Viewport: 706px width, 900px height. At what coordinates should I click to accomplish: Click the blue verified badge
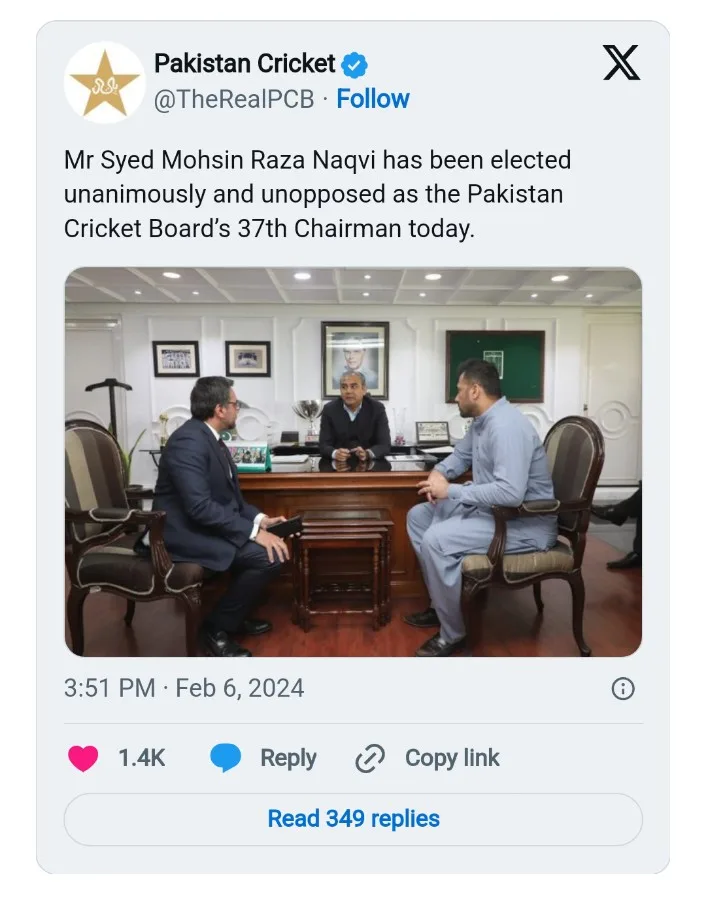click(x=355, y=66)
